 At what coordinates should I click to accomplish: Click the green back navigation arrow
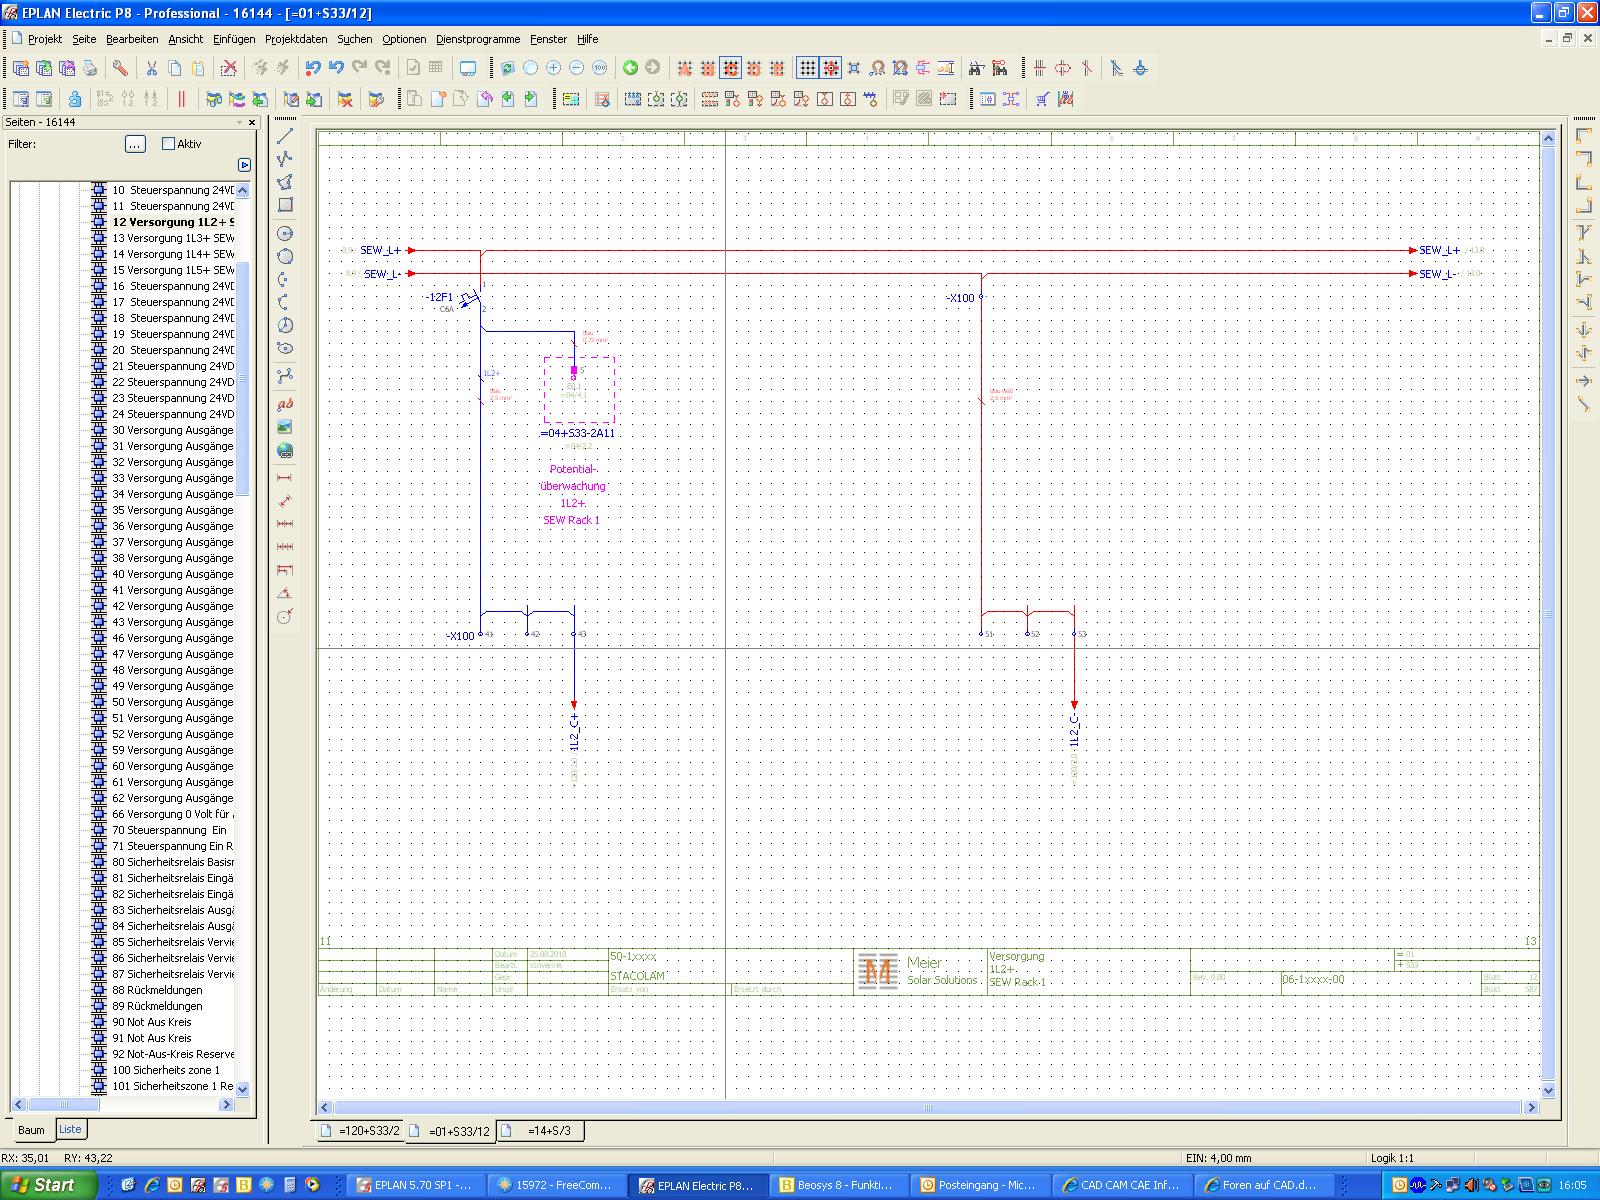(x=630, y=68)
